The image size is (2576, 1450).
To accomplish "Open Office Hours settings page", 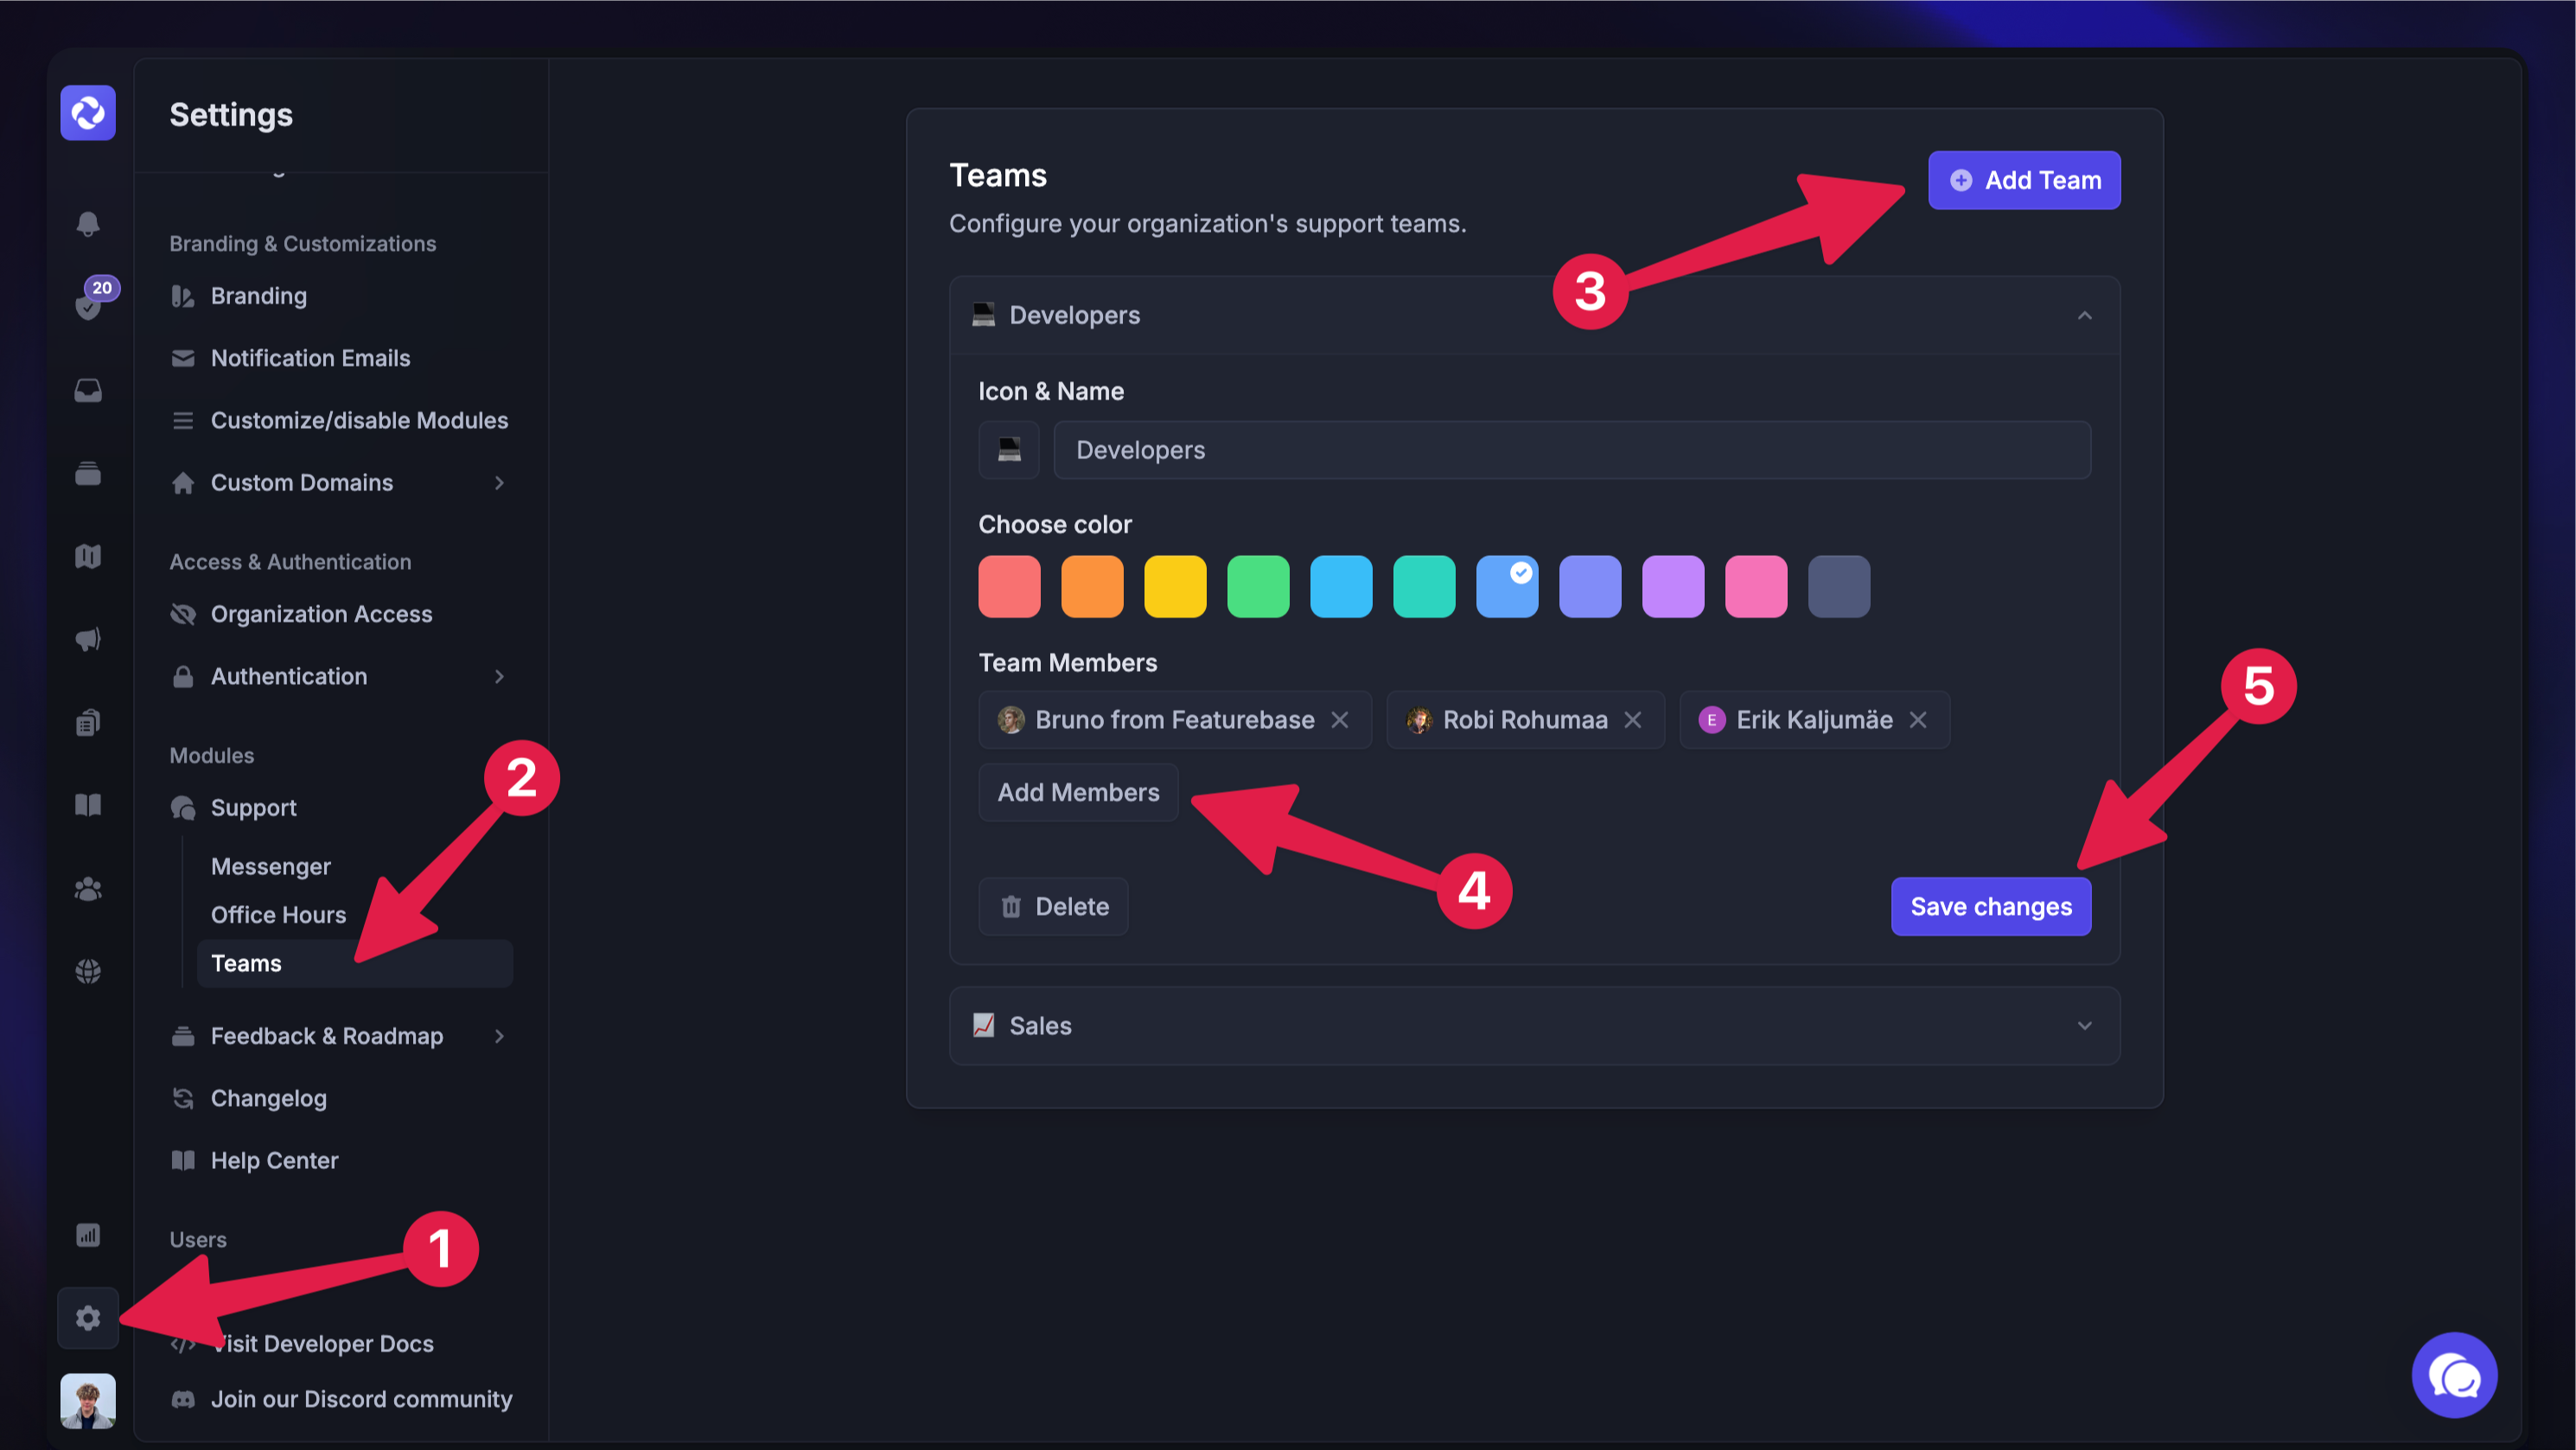I will click(278, 915).
